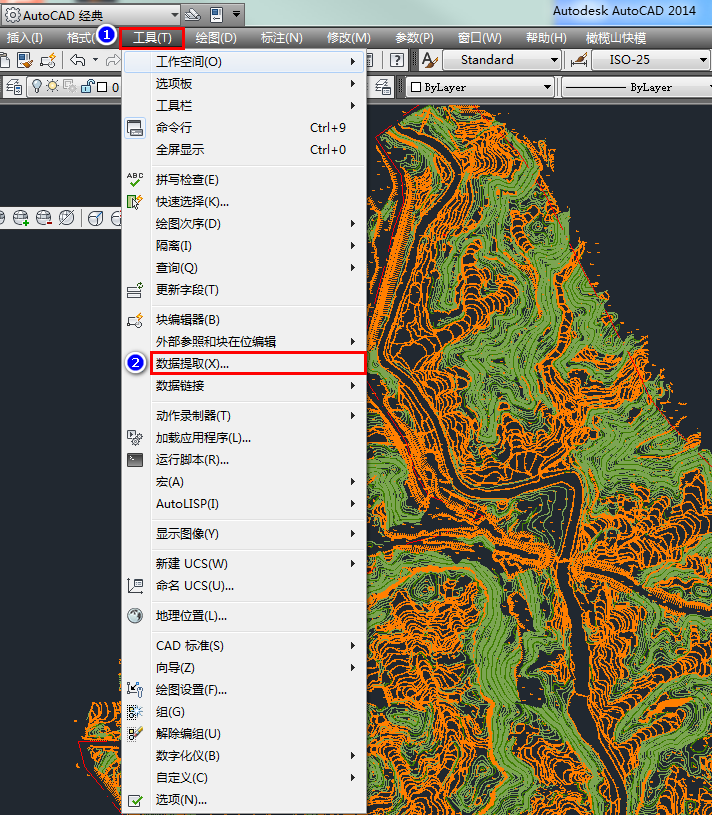Image resolution: width=712 pixels, height=815 pixels.
Task: Click the Dimension Style icon
Action: [578, 60]
